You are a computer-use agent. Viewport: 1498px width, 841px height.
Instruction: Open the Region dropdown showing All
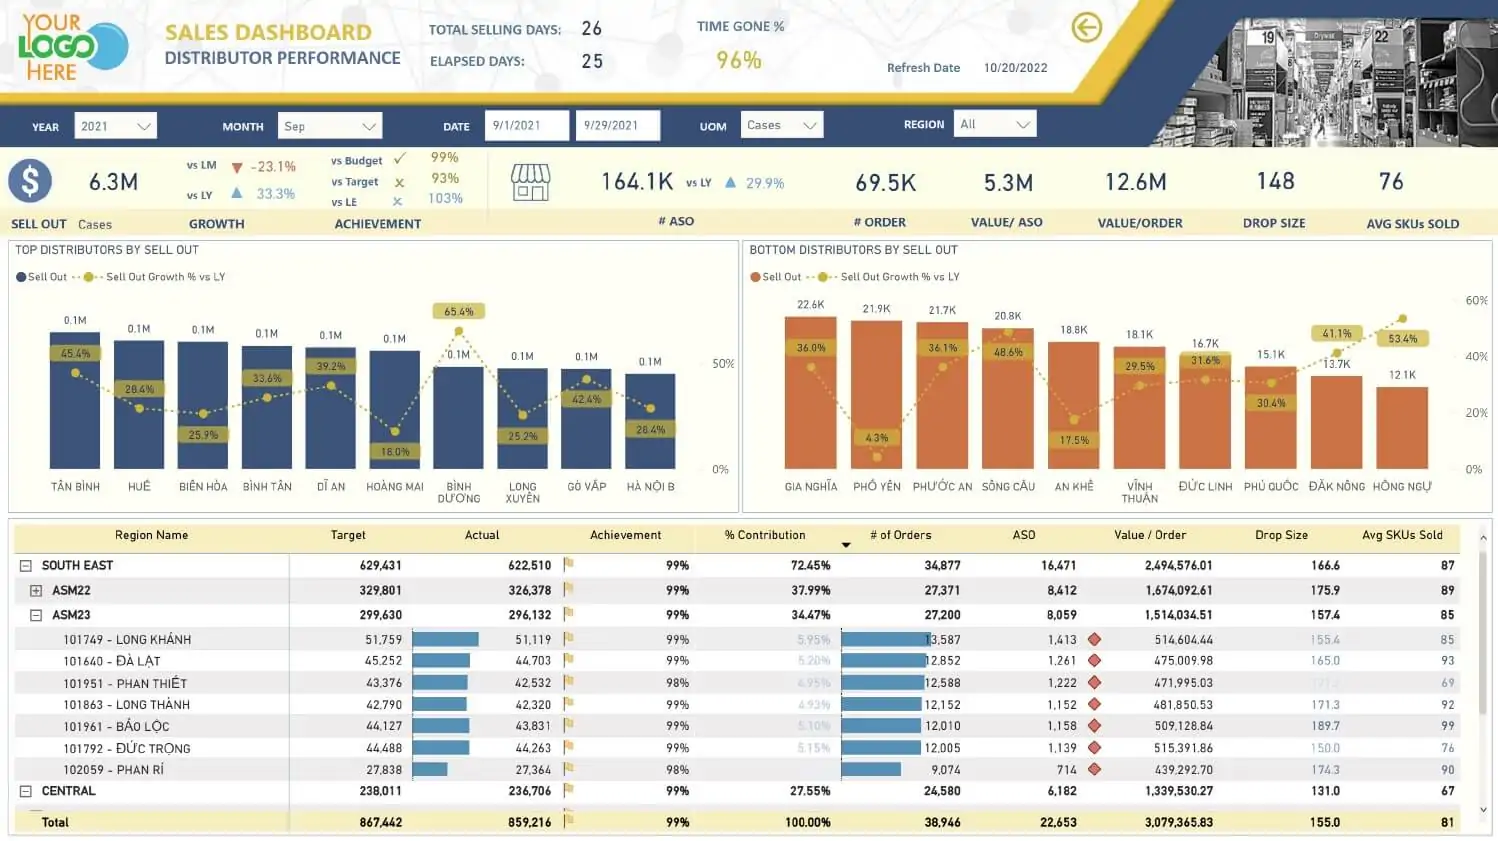click(995, 124)
